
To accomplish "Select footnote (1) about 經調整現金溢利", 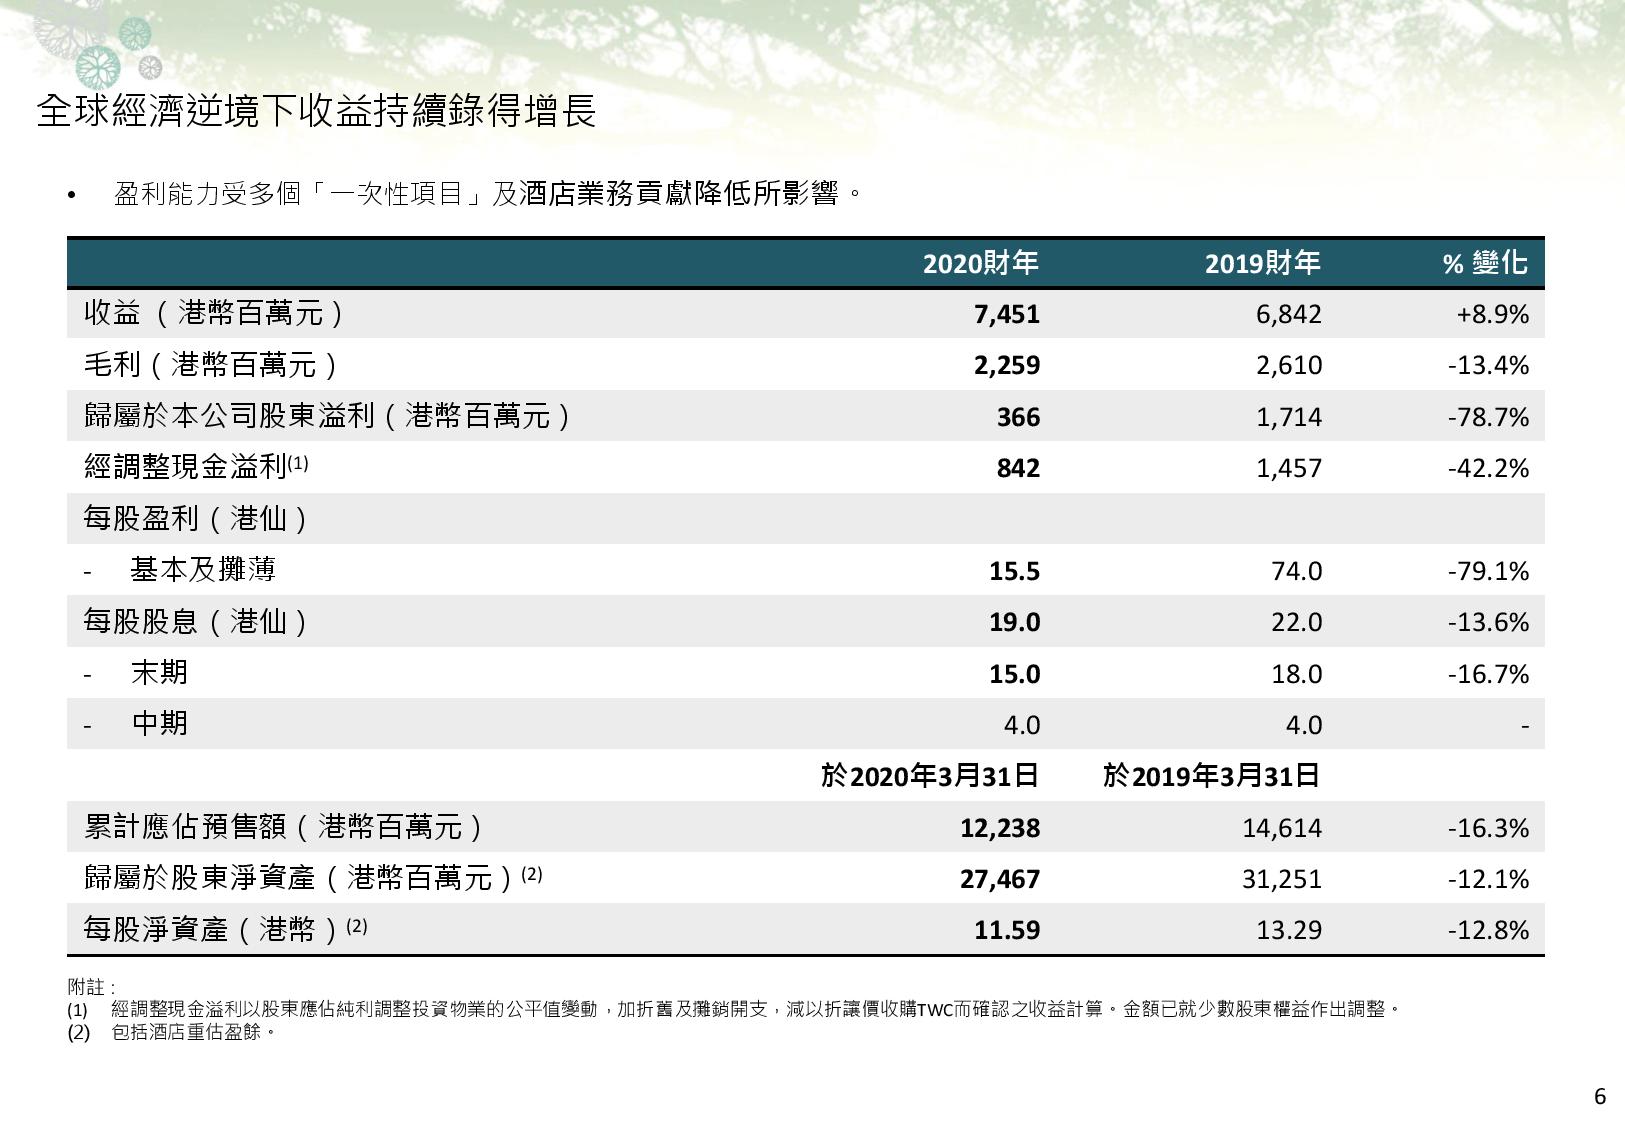I will pos(735,1010).
